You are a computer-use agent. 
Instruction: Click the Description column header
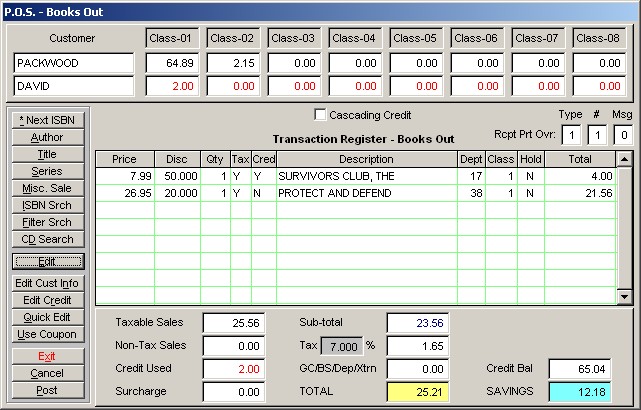[x=367, y=159]
